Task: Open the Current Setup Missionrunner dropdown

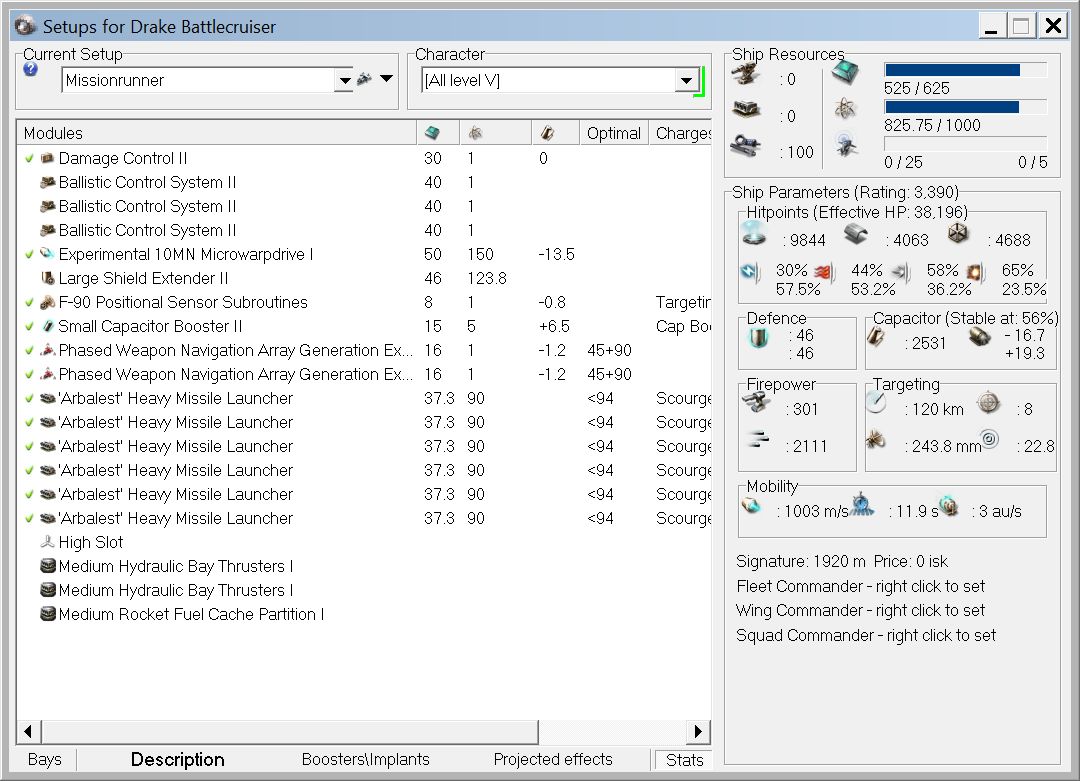Action: (x=344, y=81)
